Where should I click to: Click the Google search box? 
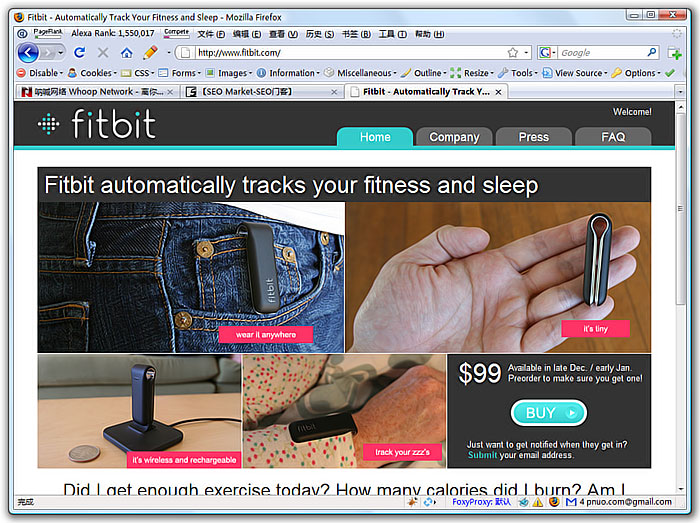point(602,53)
